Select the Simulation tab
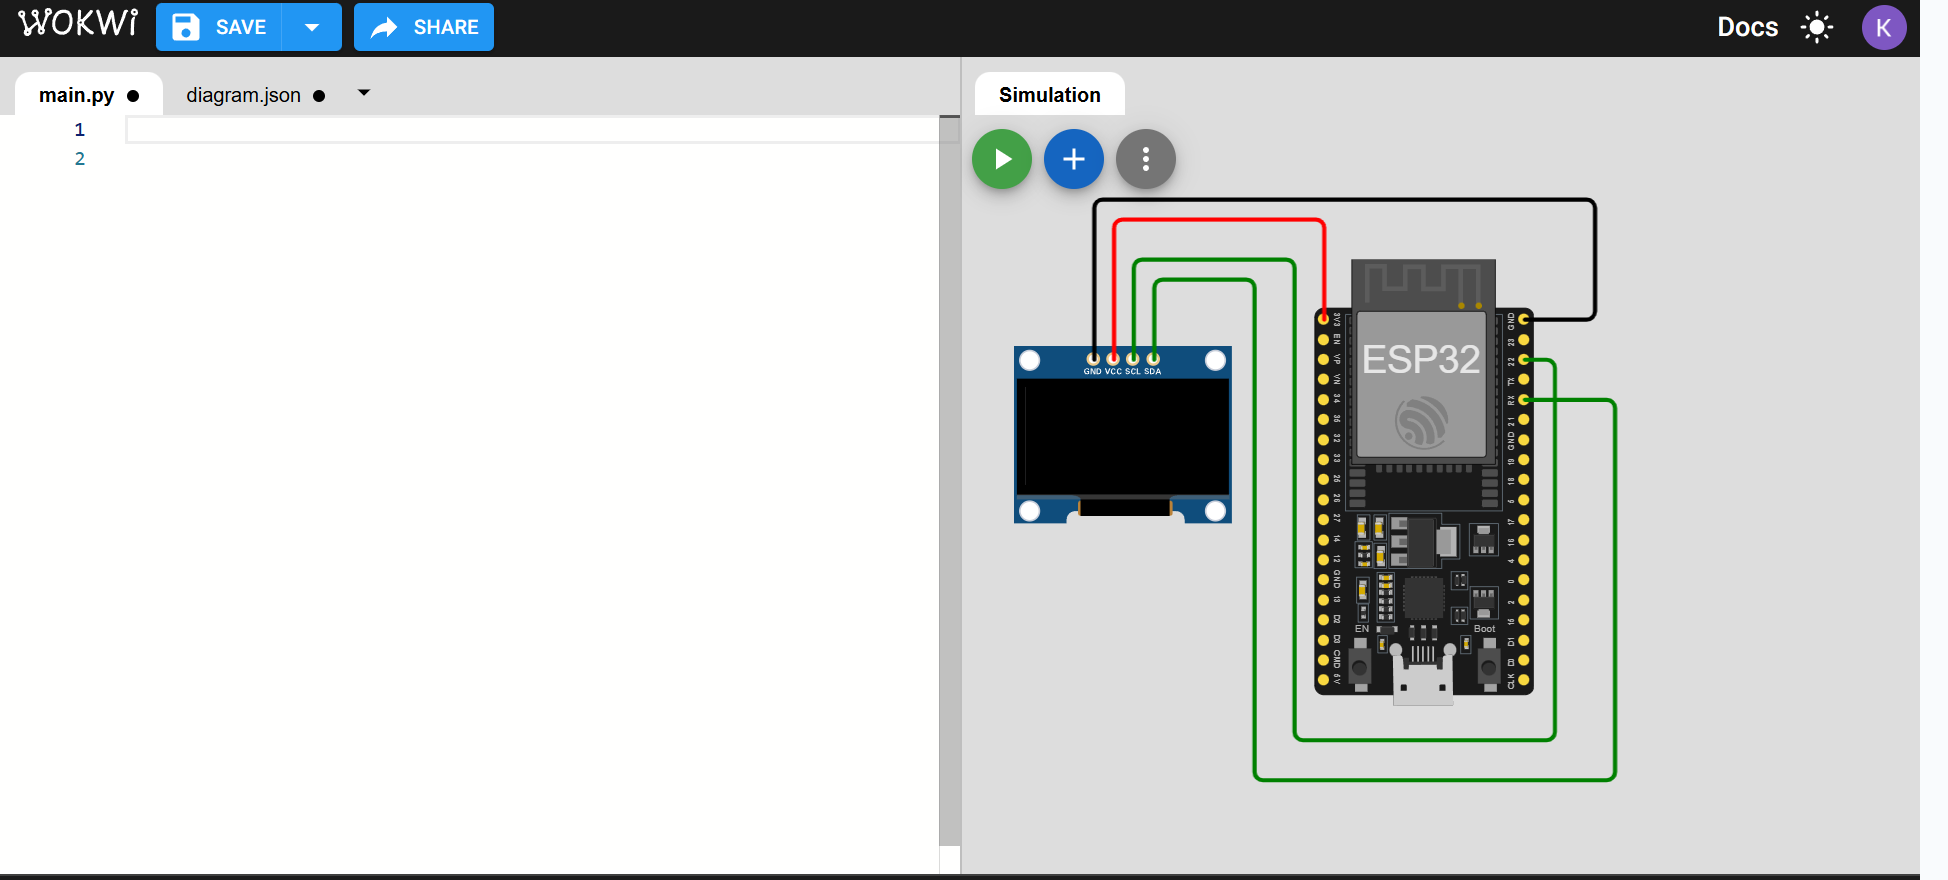This screenshot has height=880, width=1948. pyautogui.click(x=1050, y=95)
